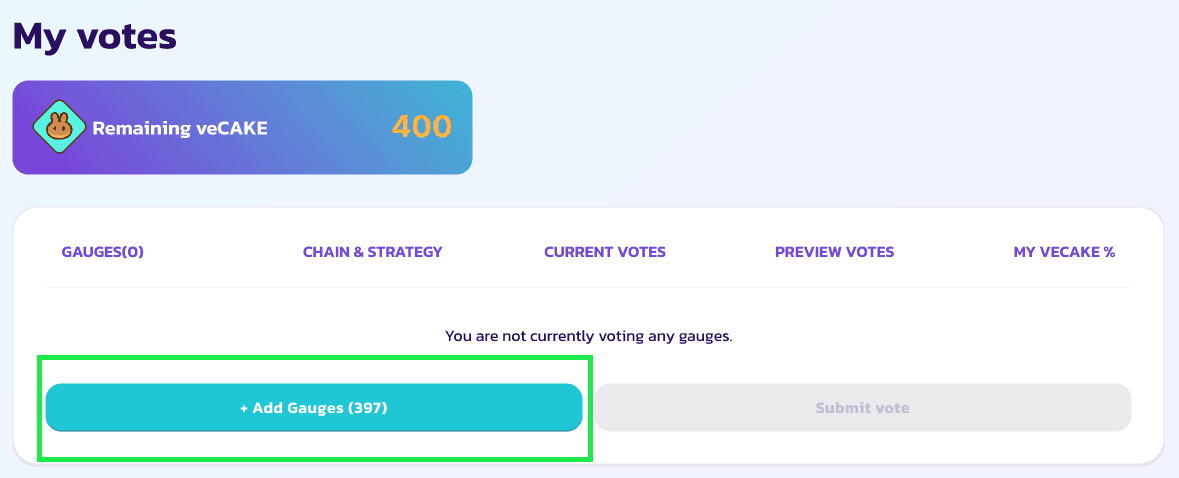Viewport: 1179px width, 478px height.
Task: Click the CURRENT VOTES column header
Action: 605,252
